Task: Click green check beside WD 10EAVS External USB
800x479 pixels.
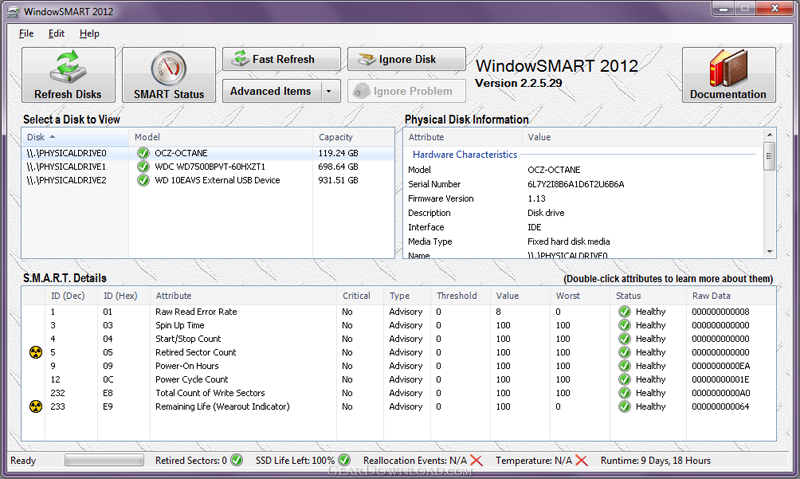Action: pos(143,180)
